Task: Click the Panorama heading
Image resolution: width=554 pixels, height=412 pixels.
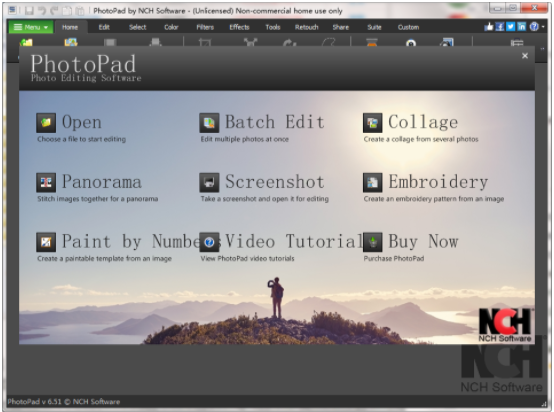Action: coord(102,182)
